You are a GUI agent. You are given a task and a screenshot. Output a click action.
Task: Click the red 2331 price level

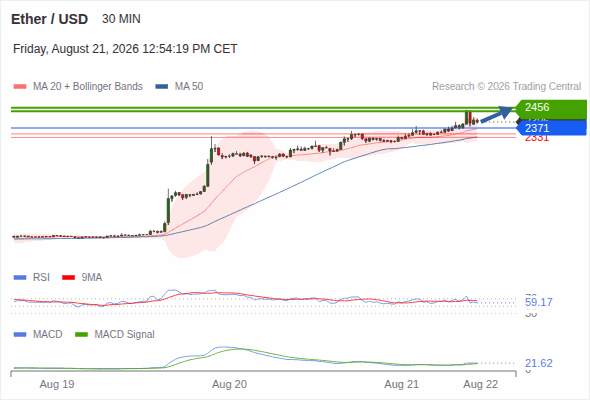[x=537, y=138]
